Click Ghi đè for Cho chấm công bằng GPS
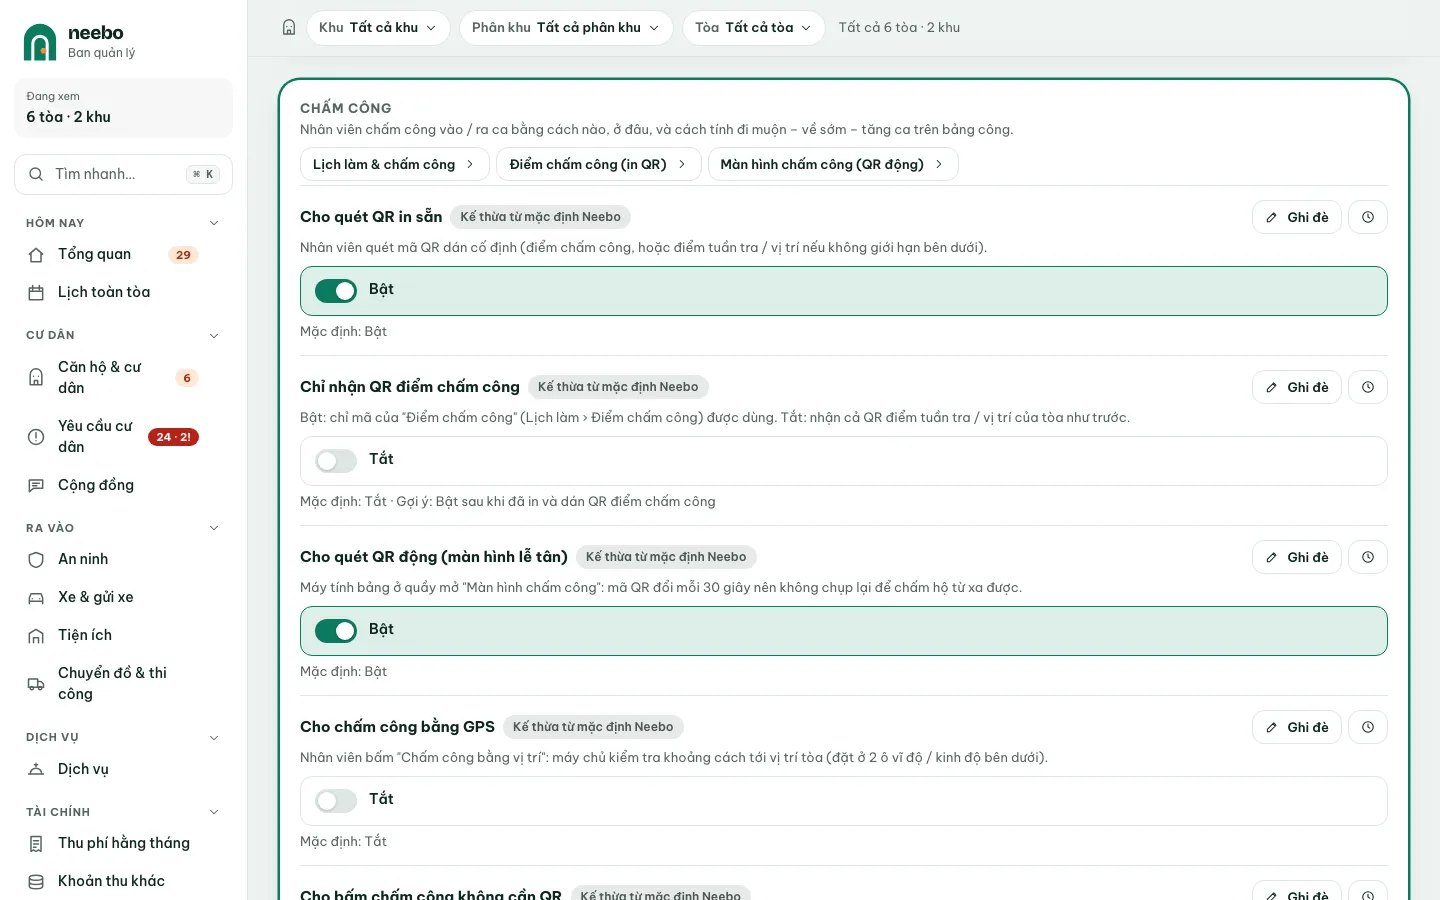This screenshot has width=1440, height=900. click(x=1297, y=727)
